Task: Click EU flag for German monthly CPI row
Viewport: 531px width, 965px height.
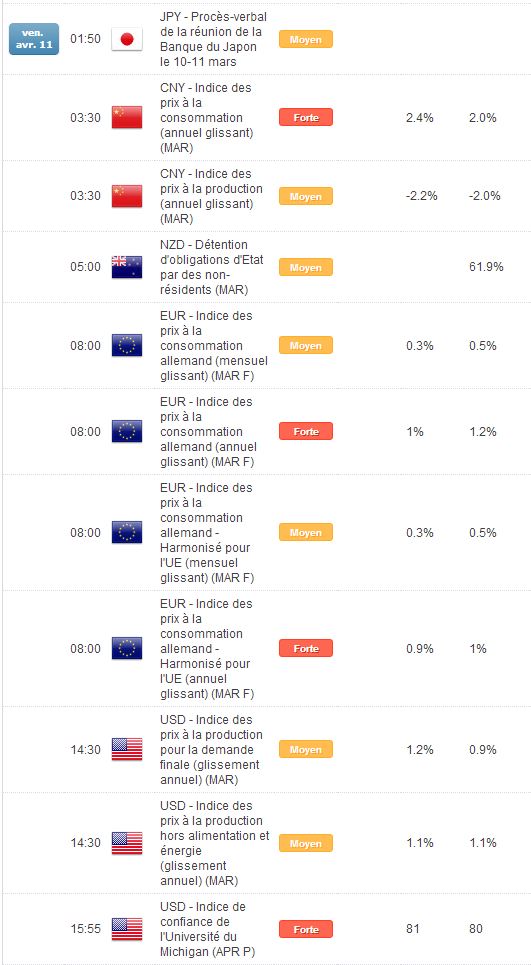Action: point(127,345)
